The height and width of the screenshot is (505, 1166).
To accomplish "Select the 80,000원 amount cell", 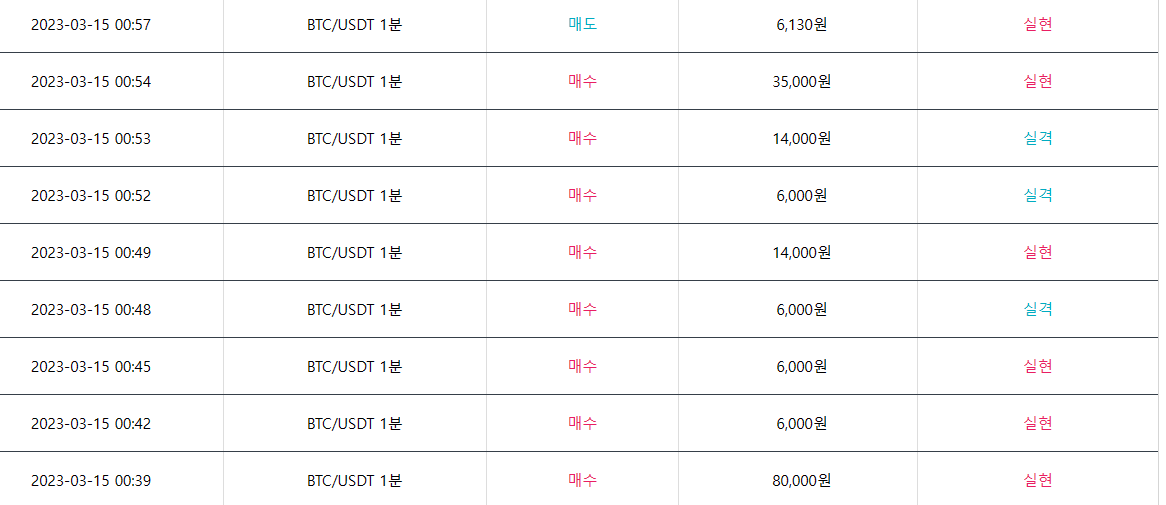I will pyautogui.click(x=801, y=481).
